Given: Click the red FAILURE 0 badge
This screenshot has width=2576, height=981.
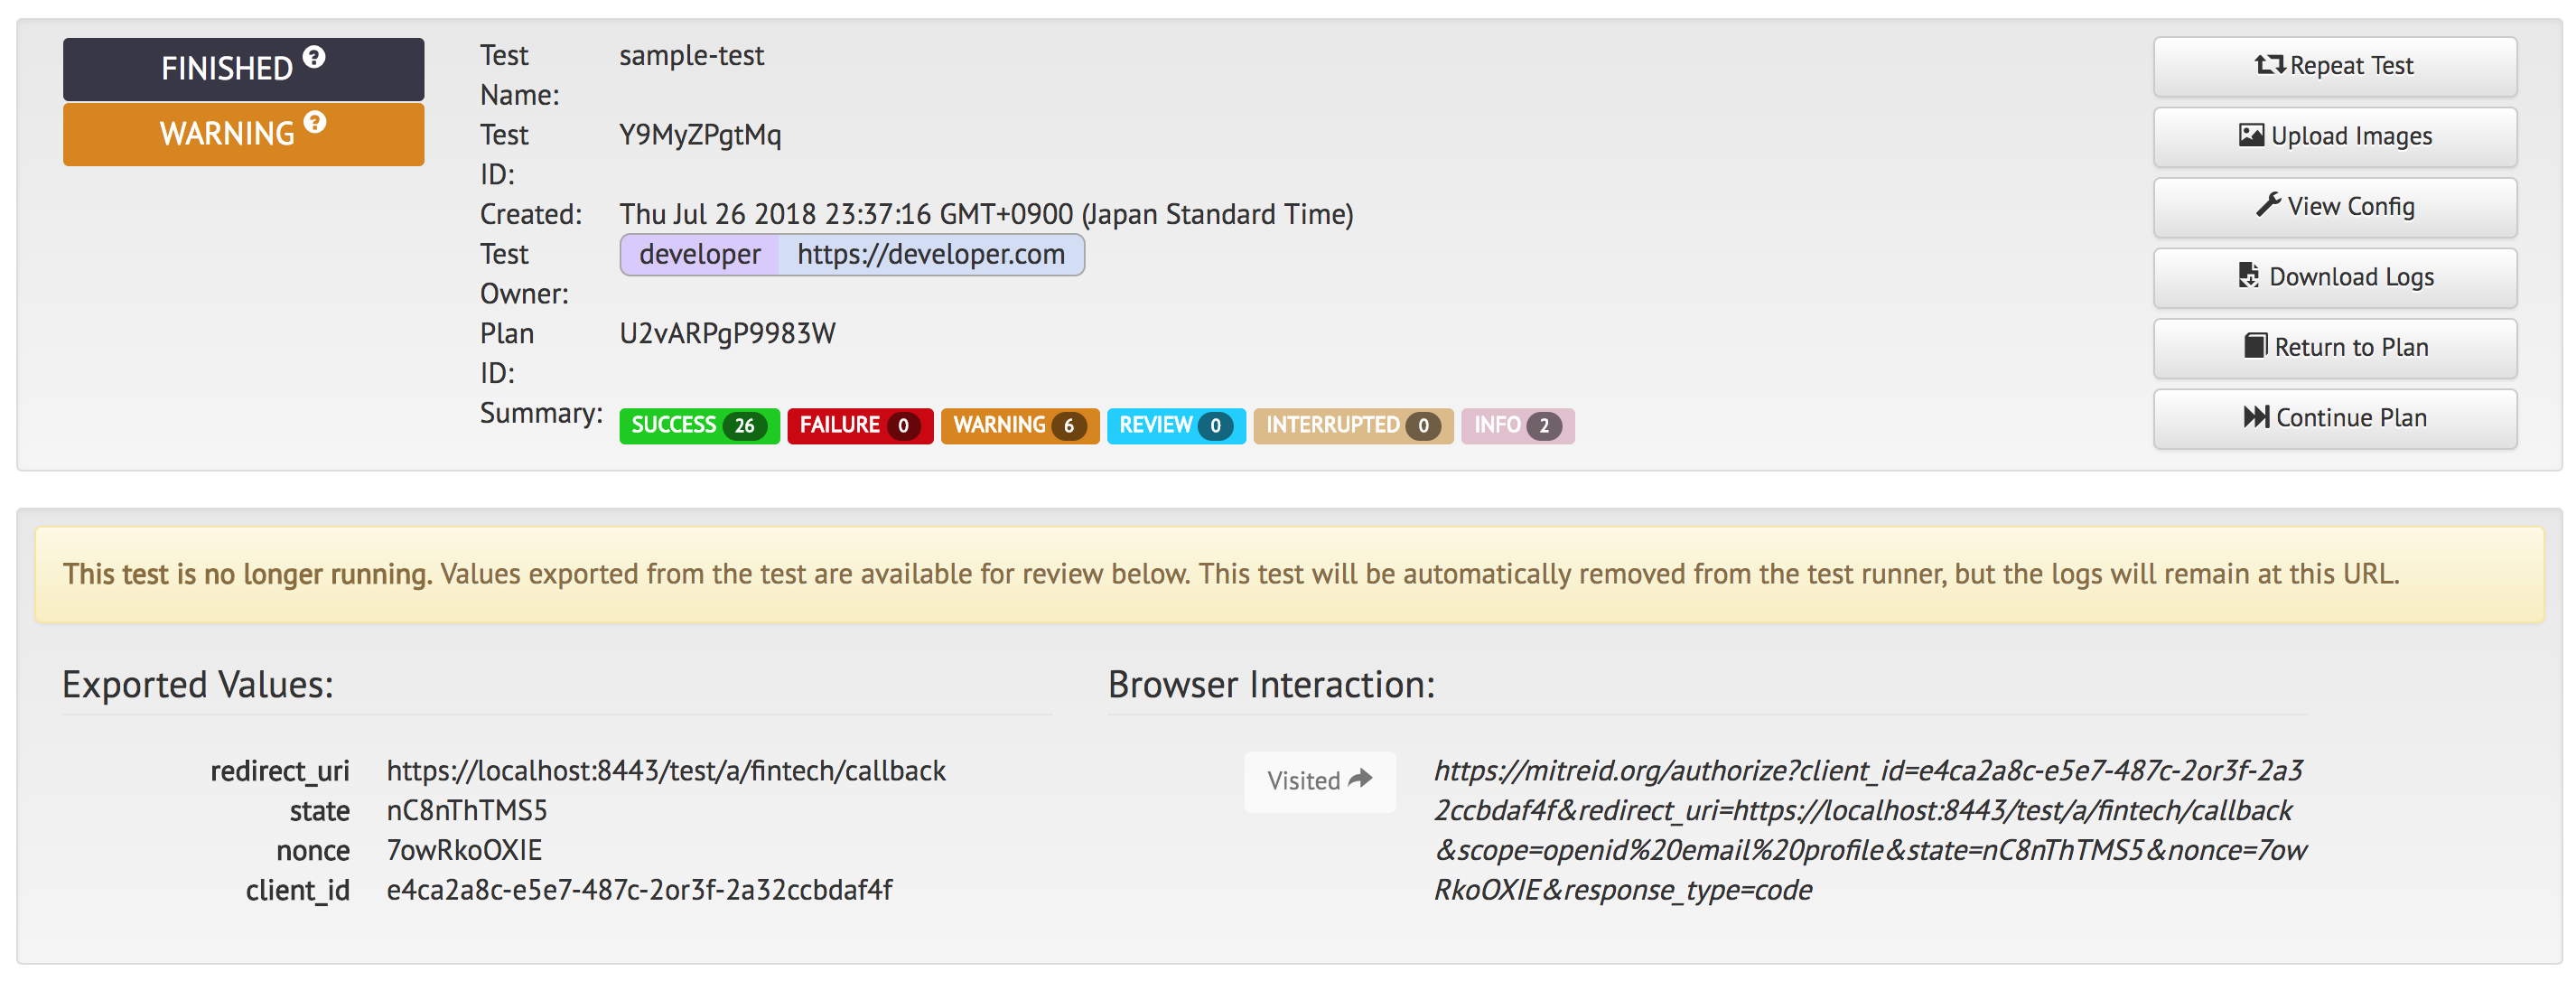Looking at the screenshot, I should (859, 426).
